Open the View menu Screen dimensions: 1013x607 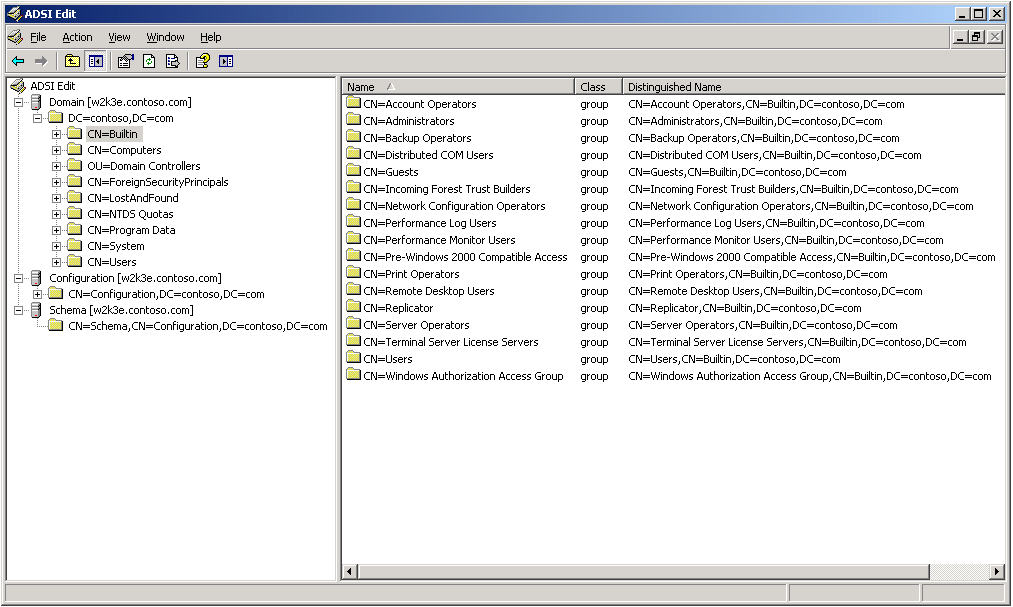point(119,37)
